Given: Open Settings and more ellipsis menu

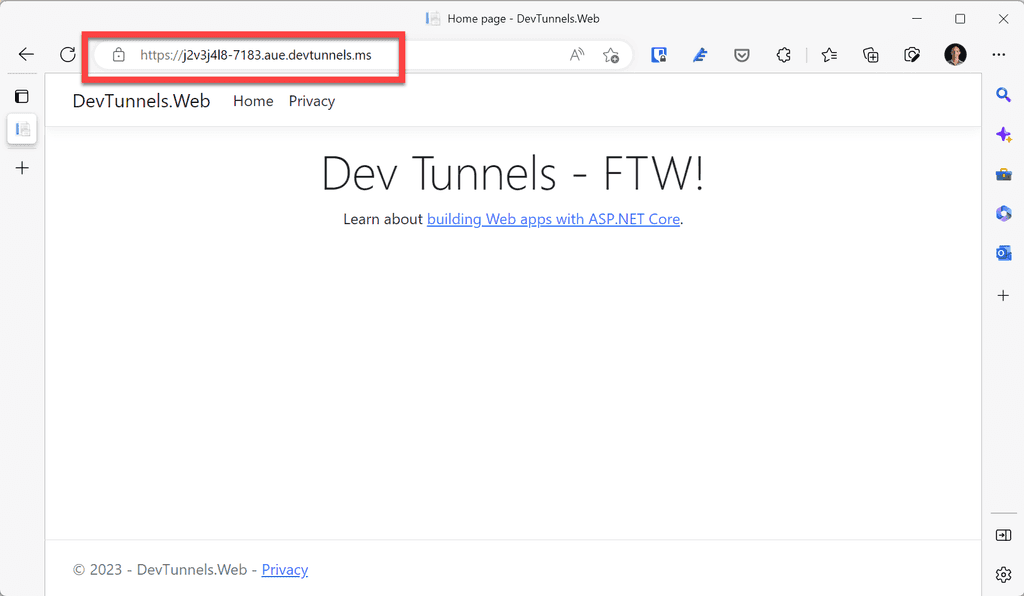Looking at the screenshot, I should pos(998,55).
